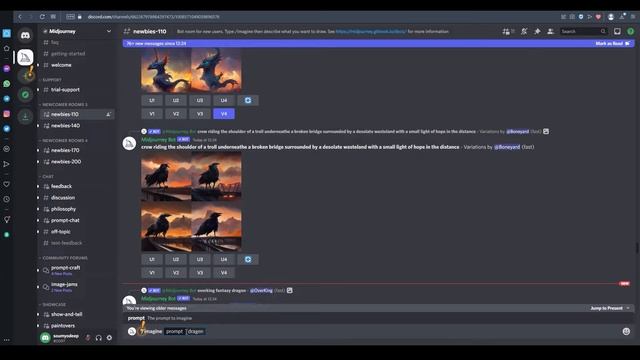Click the @Boneyard mention in crow message
640x360 pixels.
point(507,147)
